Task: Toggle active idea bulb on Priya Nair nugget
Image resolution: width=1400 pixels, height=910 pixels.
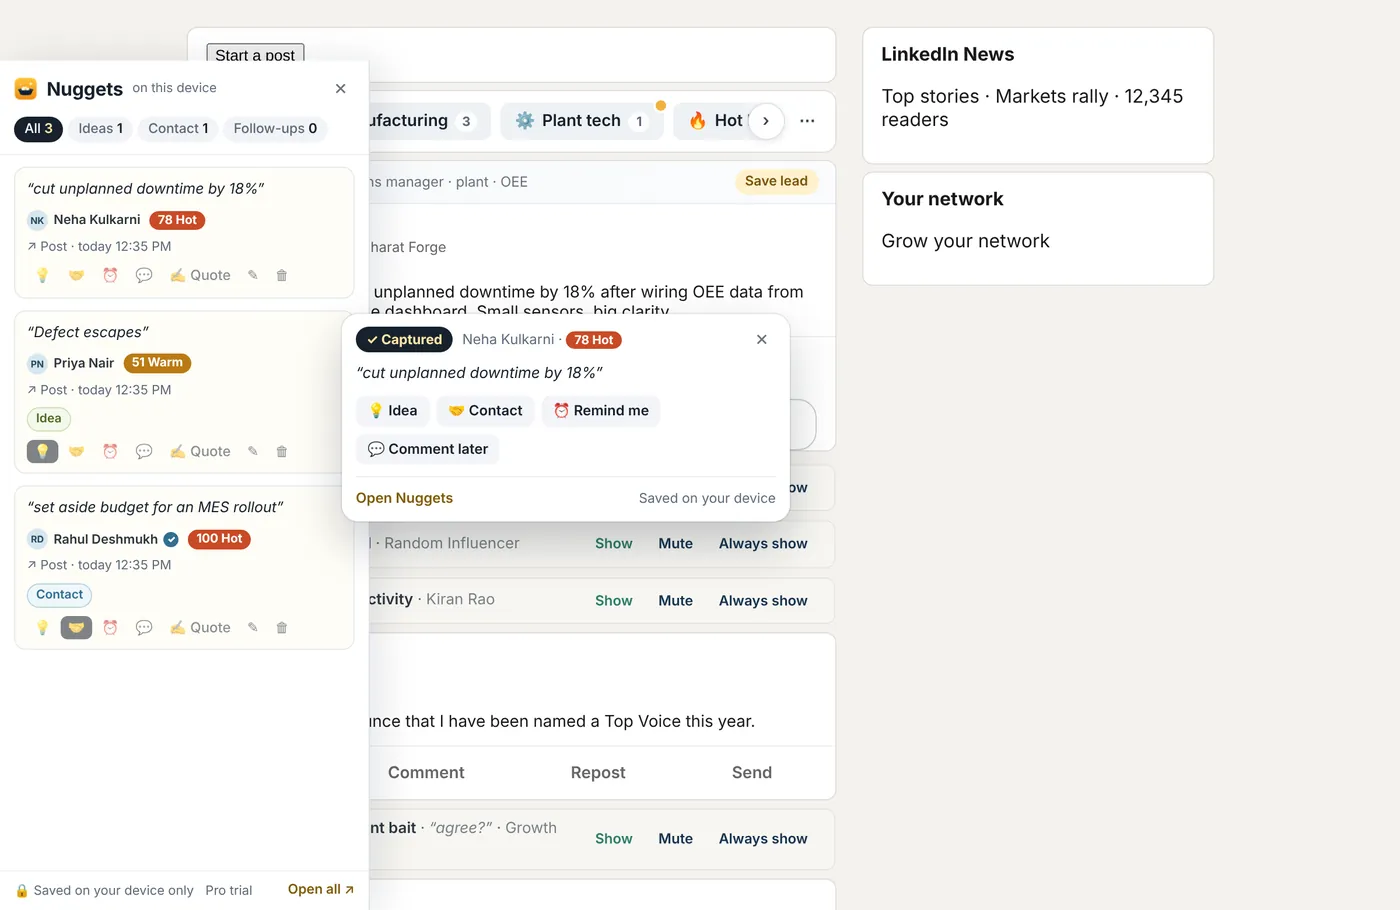Action: tap(42, 451)
